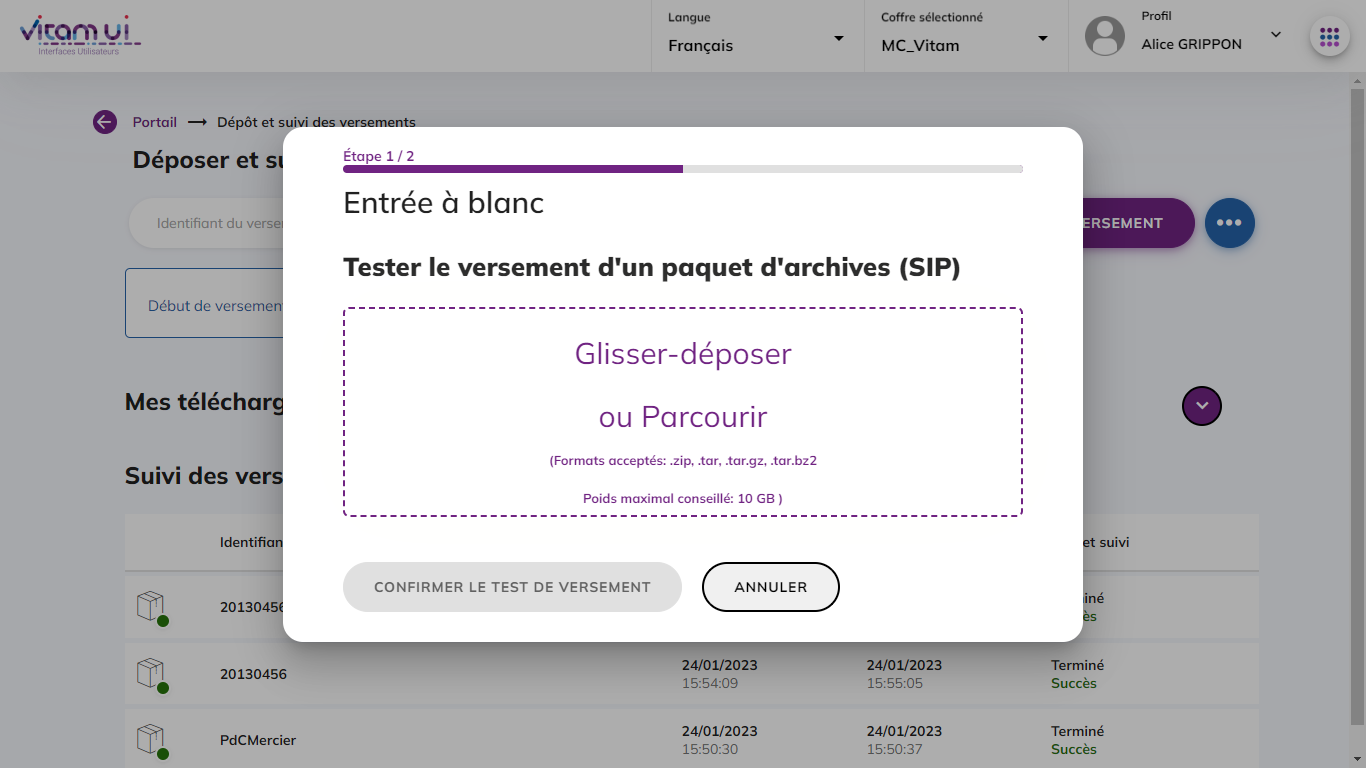Click the package icon of the 15:54:09 row
This screenshot has width=1366, height=768.
click(x=150, y=674)
